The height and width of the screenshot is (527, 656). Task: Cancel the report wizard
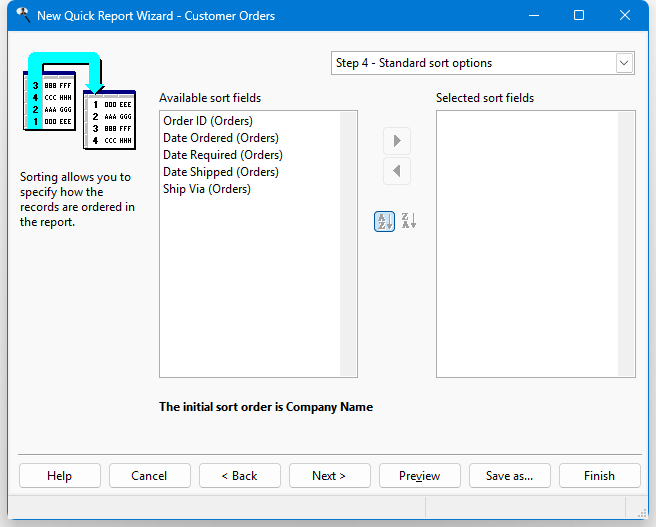[149, 476]
